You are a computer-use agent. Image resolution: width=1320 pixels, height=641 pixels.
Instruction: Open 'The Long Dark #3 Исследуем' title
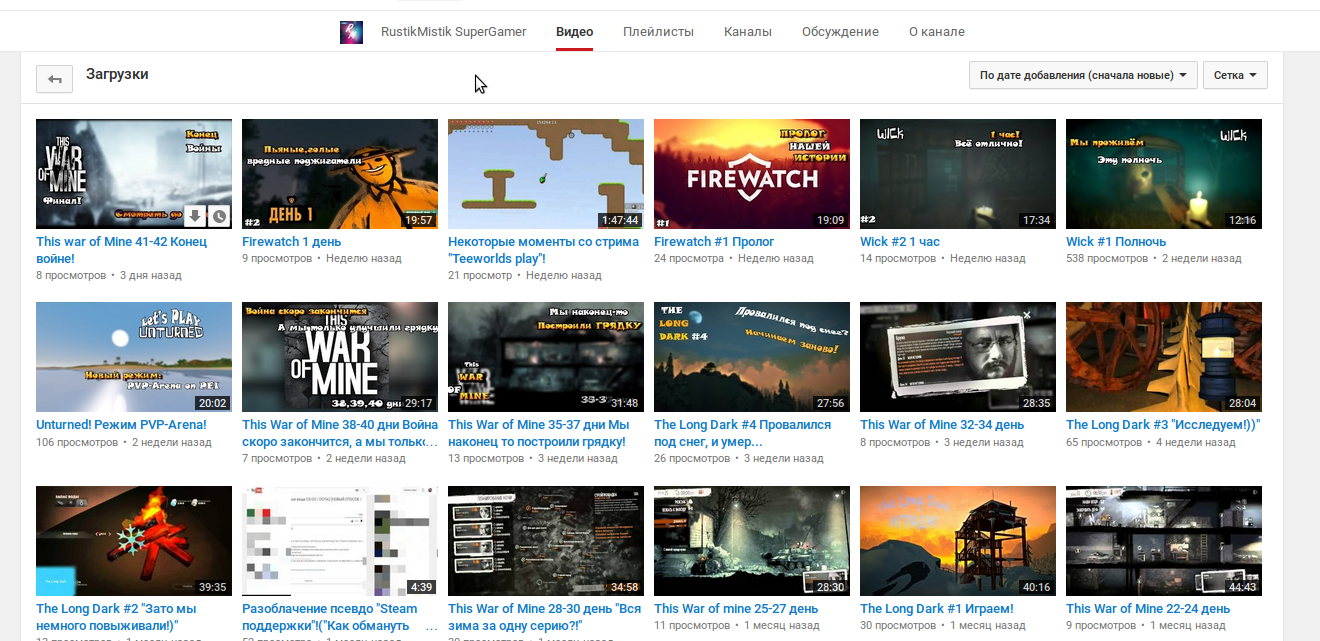click(1163, 425)
